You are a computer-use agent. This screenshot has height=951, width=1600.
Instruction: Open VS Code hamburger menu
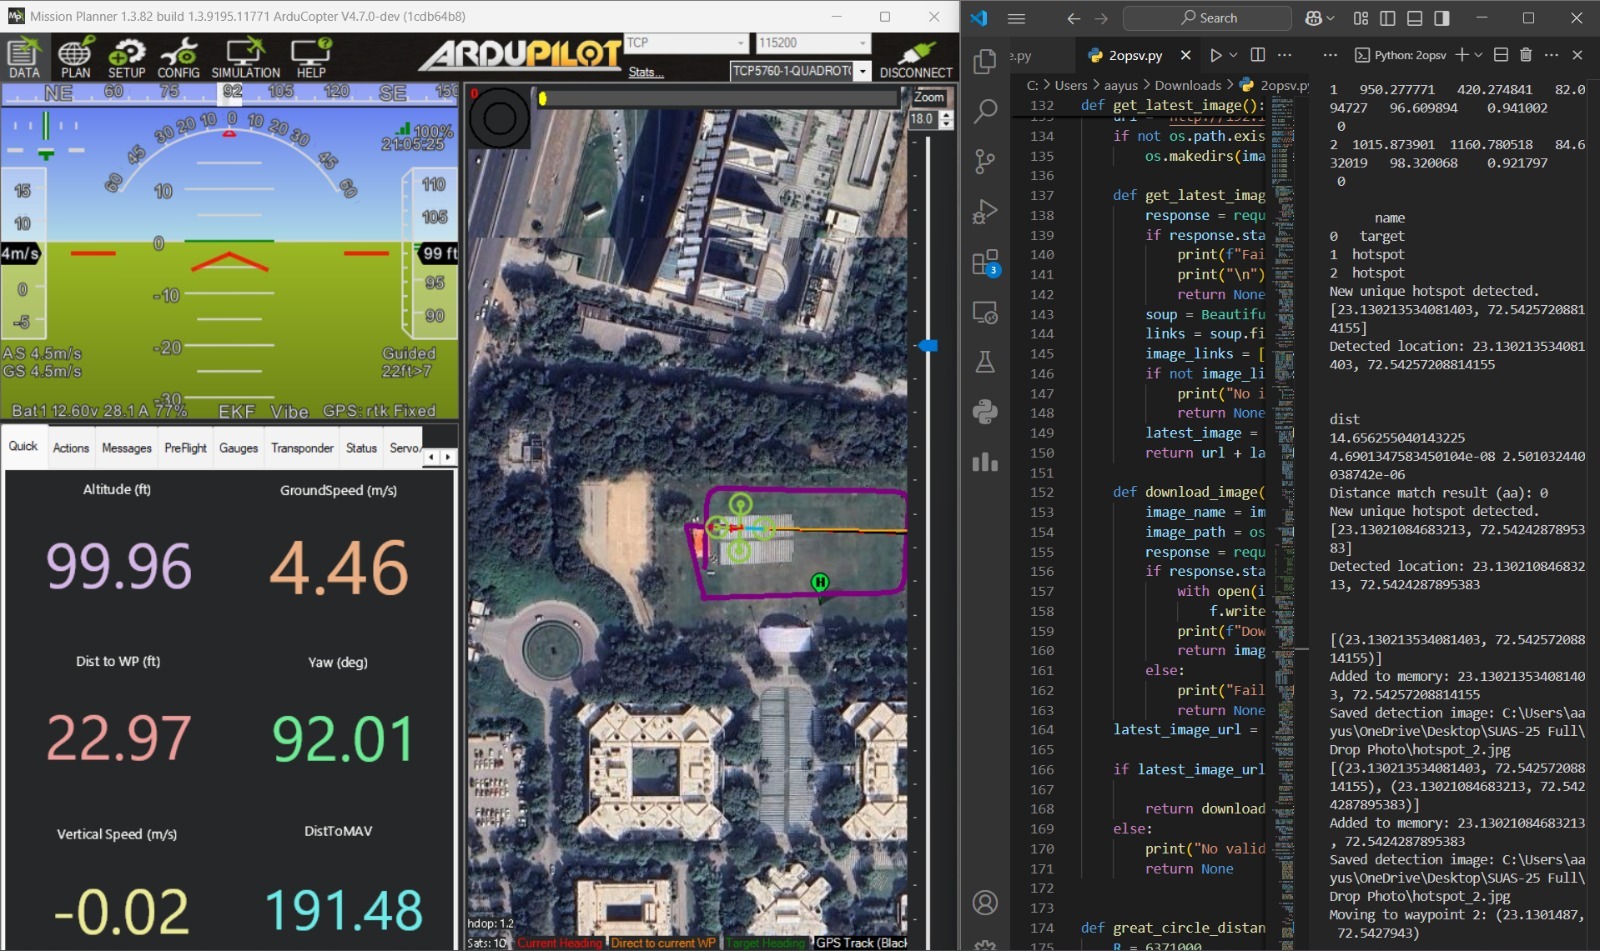(1017, 18)
